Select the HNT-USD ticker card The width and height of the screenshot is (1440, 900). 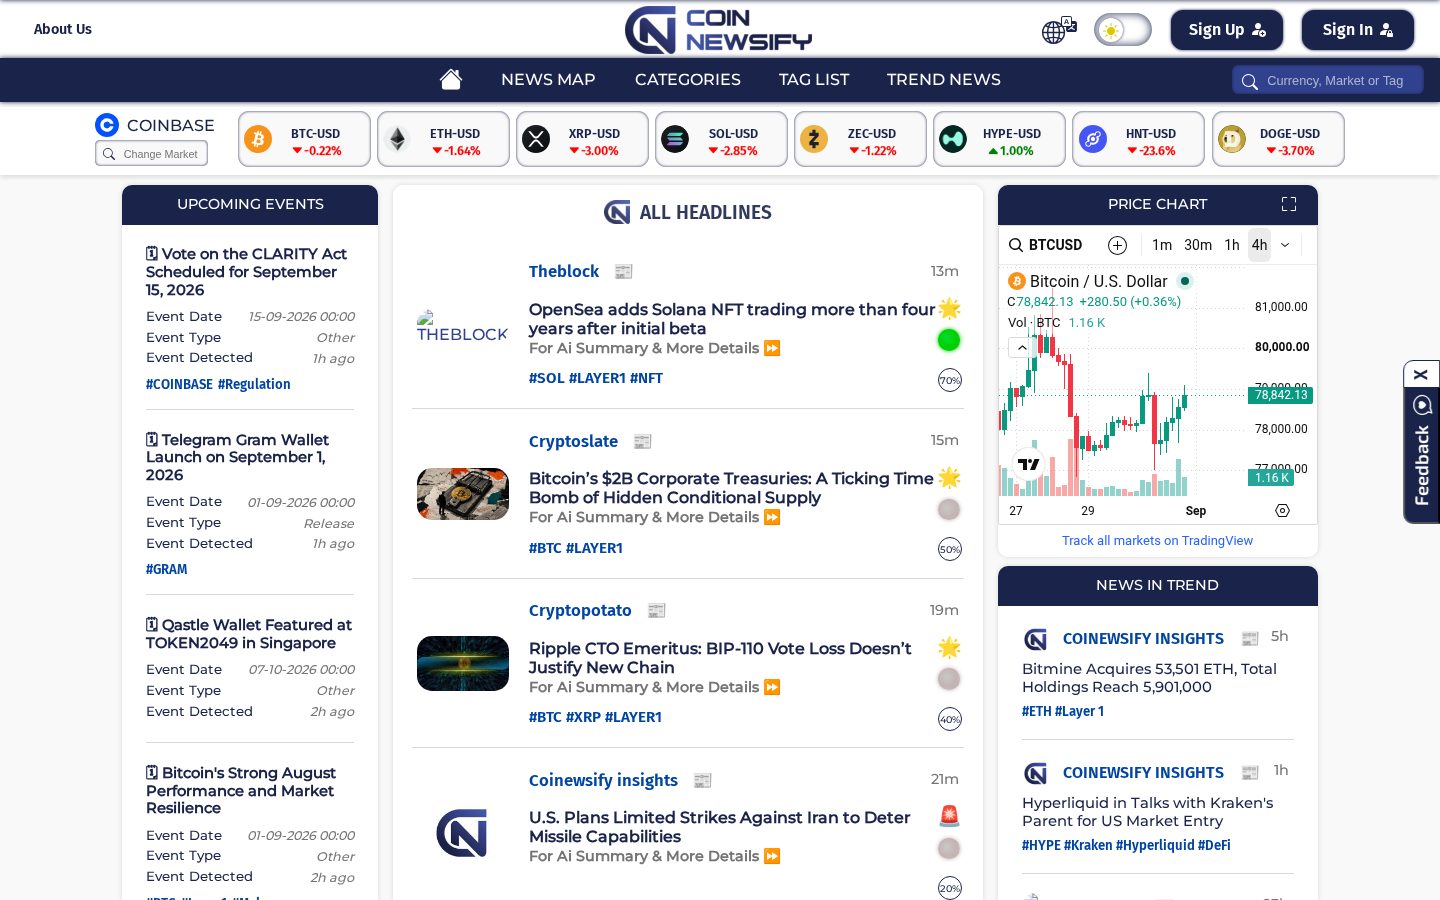tap(1138, 139)
